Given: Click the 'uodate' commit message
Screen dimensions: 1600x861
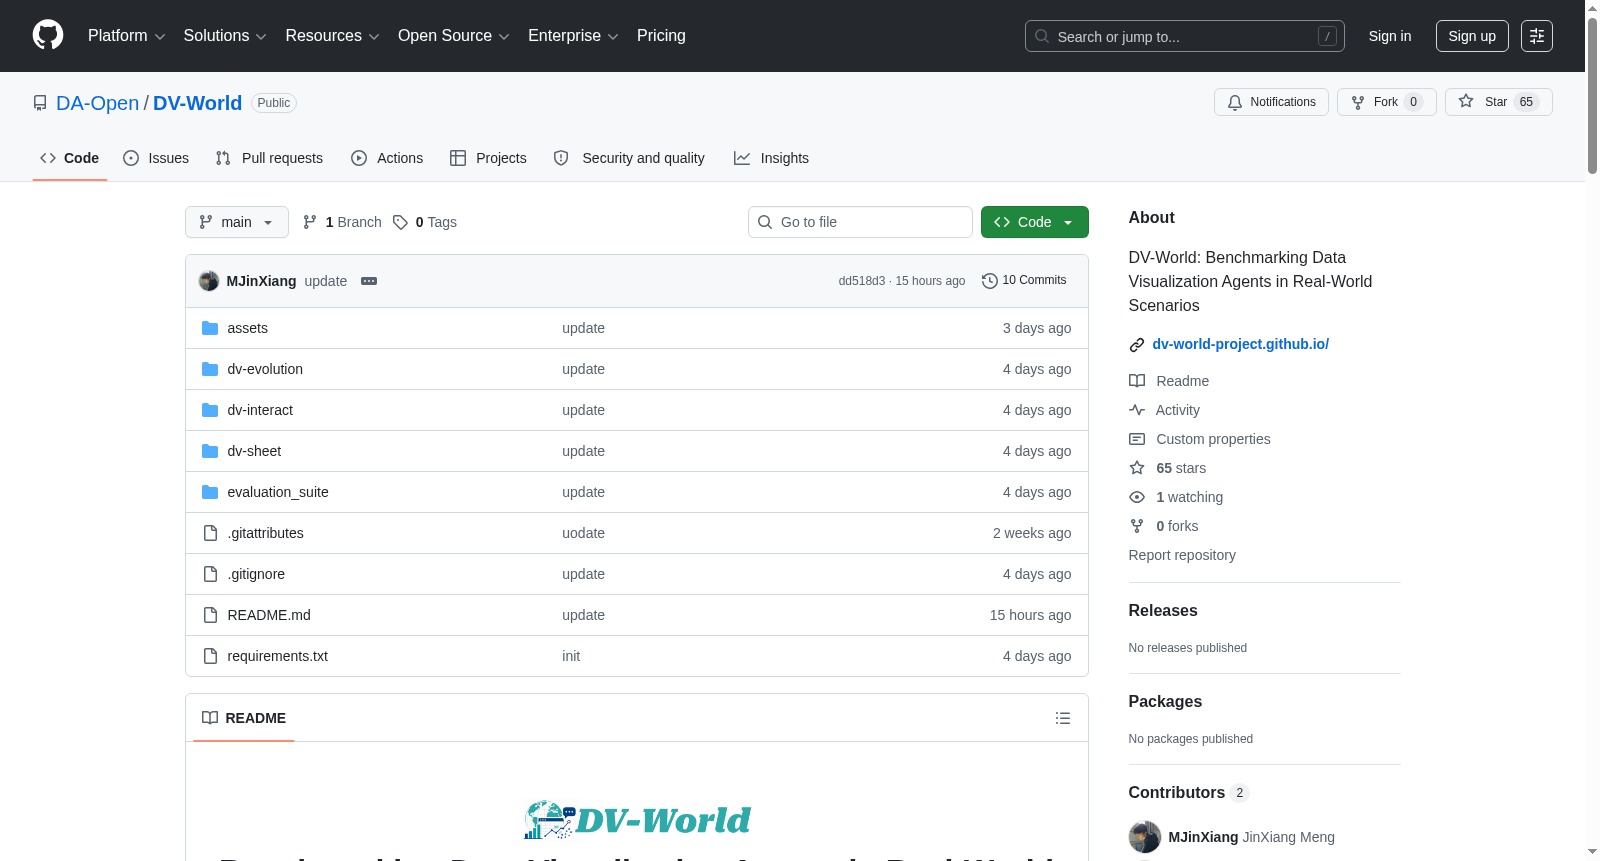Looking at the screenshot, I should point(583,533).
